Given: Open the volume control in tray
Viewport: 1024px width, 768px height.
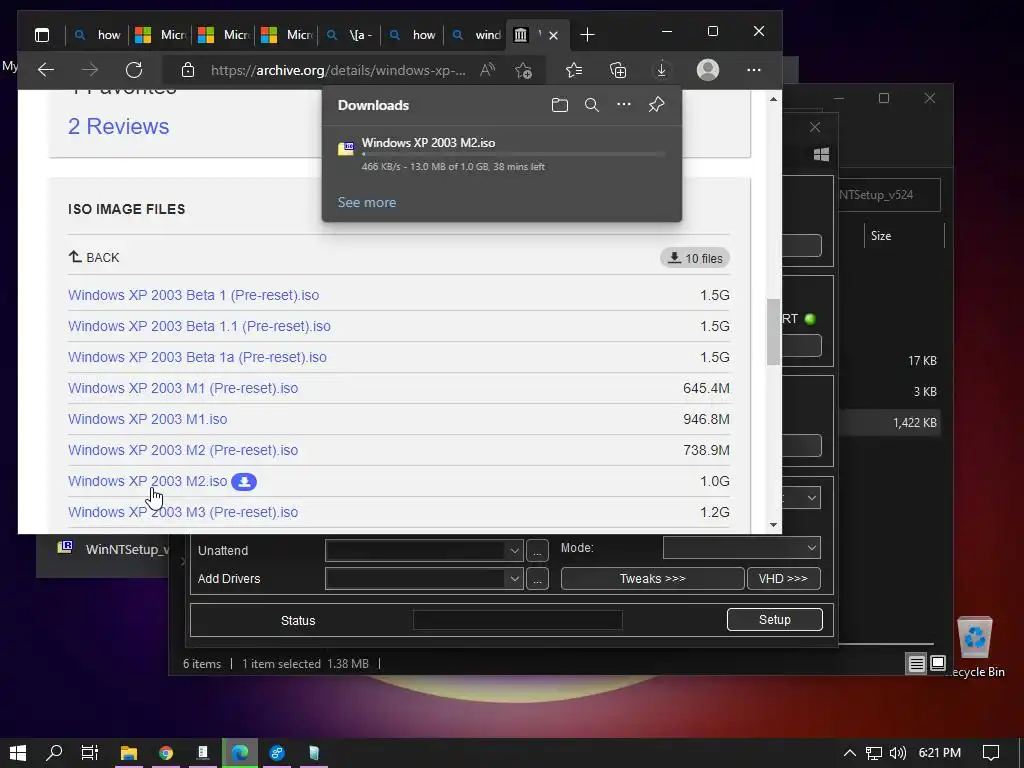Looking at the screenshot, I should pos(898,753).
